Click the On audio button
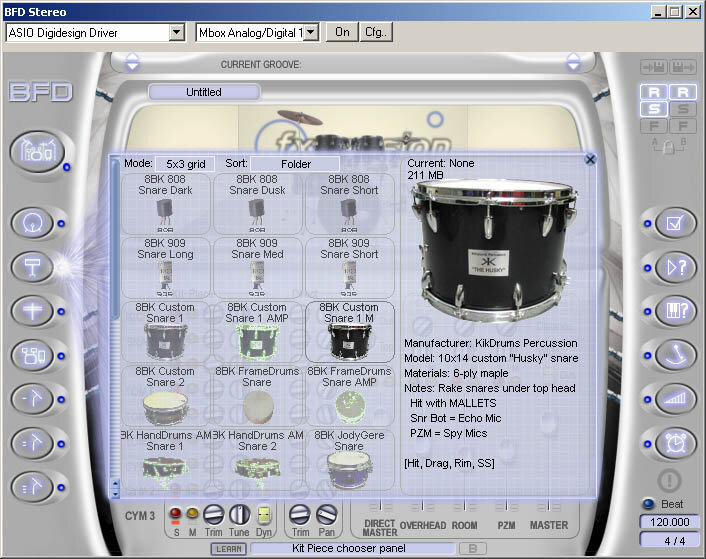 click(342, 32)
